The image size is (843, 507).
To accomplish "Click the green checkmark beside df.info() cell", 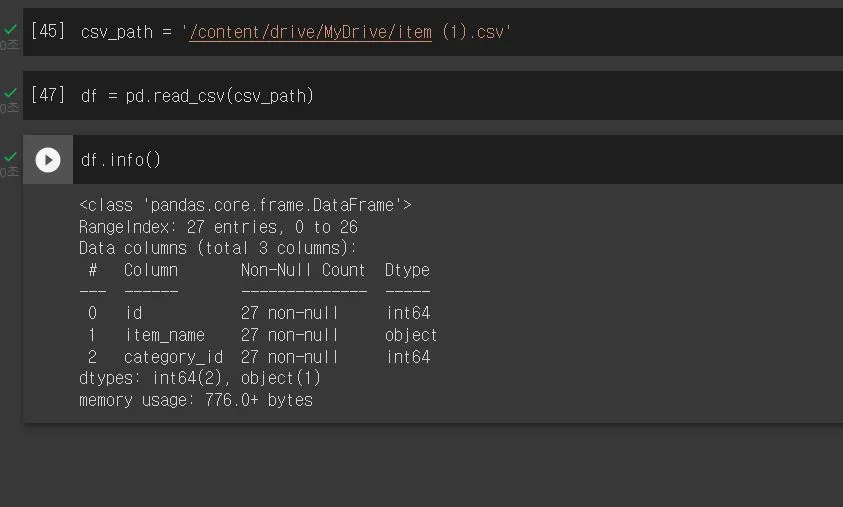I will point(10,156).
